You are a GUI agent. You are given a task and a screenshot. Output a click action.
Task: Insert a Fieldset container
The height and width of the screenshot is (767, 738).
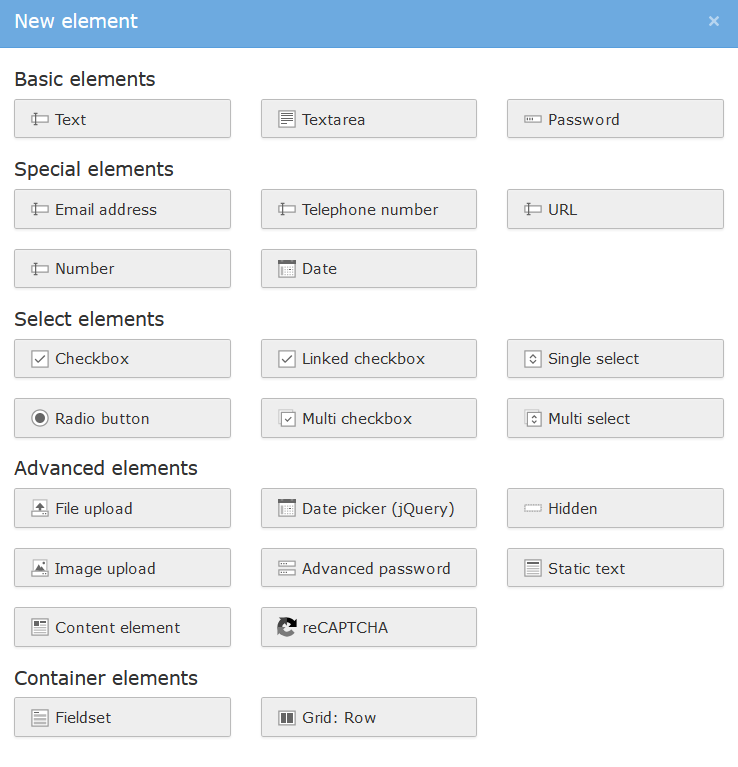[x=122, y=718]
